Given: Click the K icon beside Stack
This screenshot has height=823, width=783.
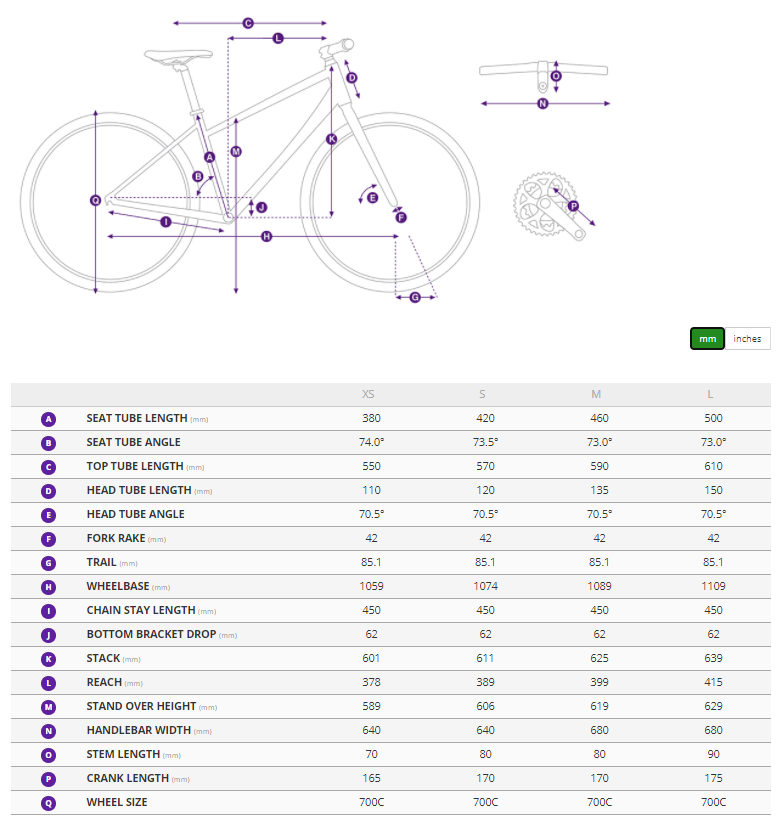Looking at the screenshot, I should (49, 659).
